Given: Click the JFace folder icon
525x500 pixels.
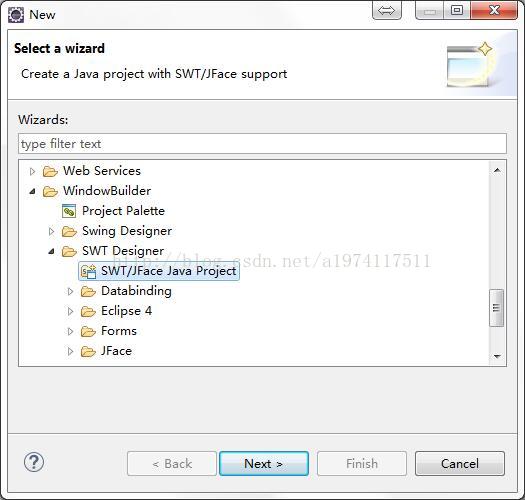Looking at the screenshot, I should (x=88, y=351).
